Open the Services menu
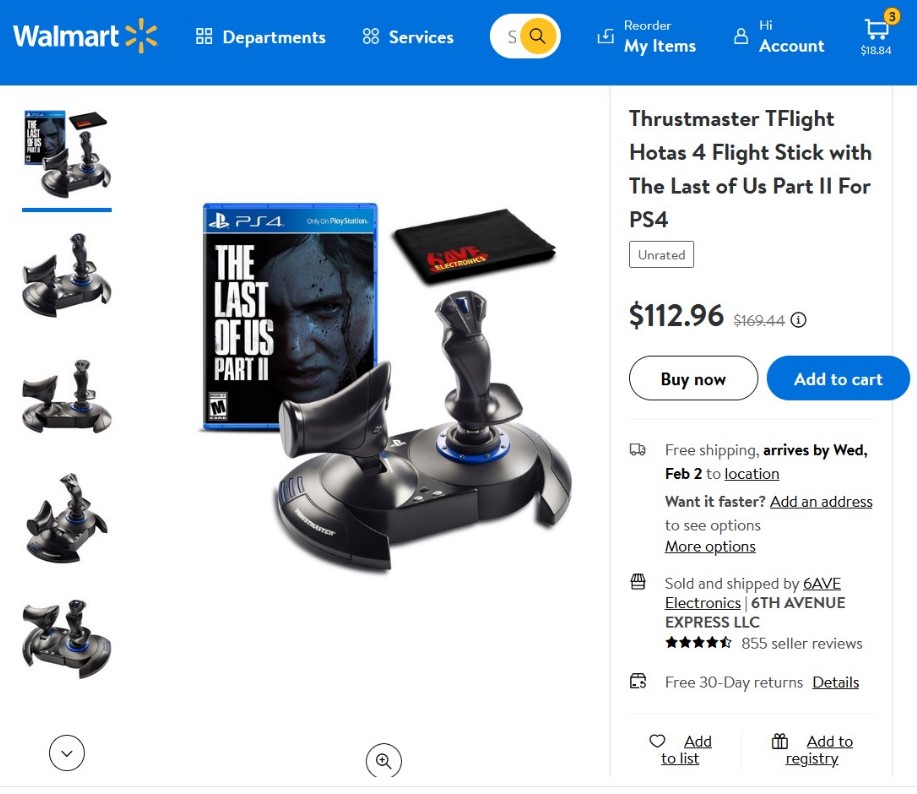This screenshot has width=917, height=794. [408, 37]
